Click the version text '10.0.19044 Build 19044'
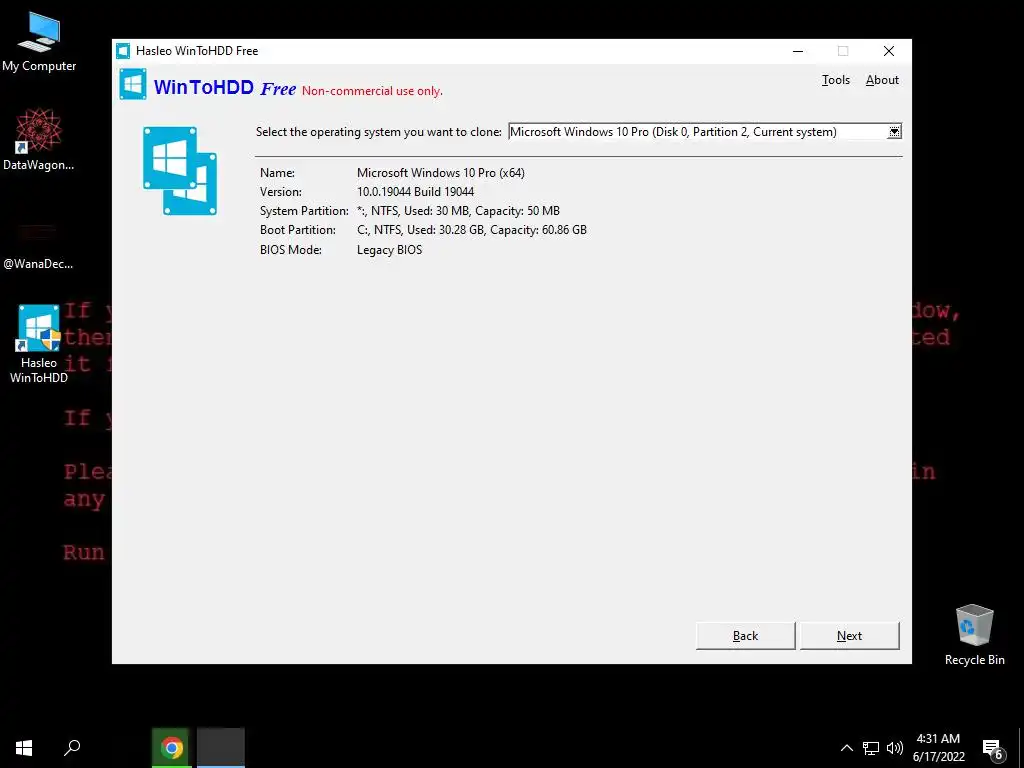1024x768 pixels. click(x=415, y=192)
